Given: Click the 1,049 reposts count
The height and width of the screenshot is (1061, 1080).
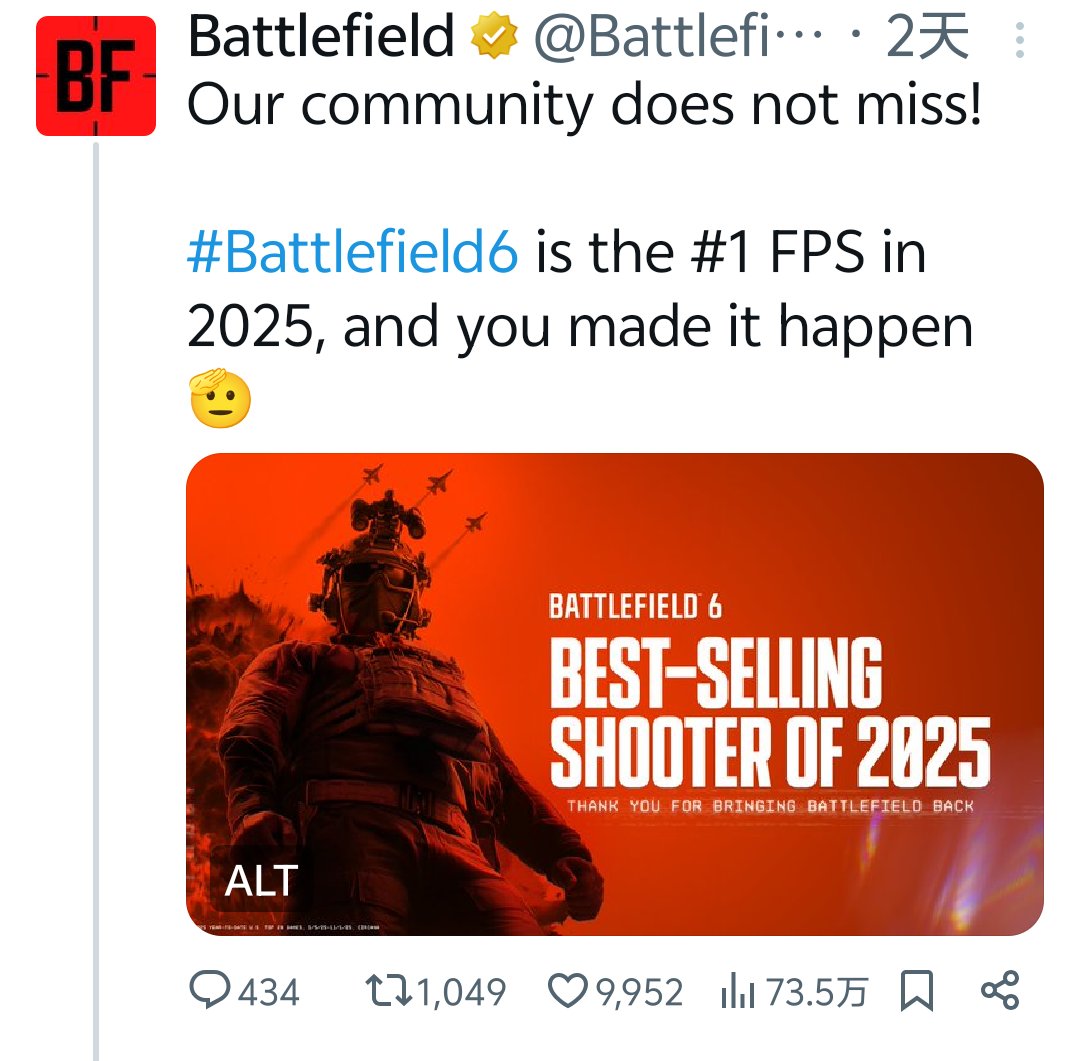Looking at the screenshot, I should coord(461,992).
